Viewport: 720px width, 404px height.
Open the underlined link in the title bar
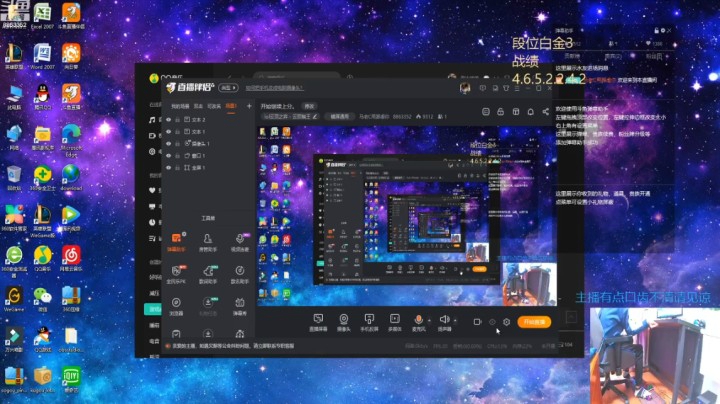pyautogui.click(x=275, y=88)
